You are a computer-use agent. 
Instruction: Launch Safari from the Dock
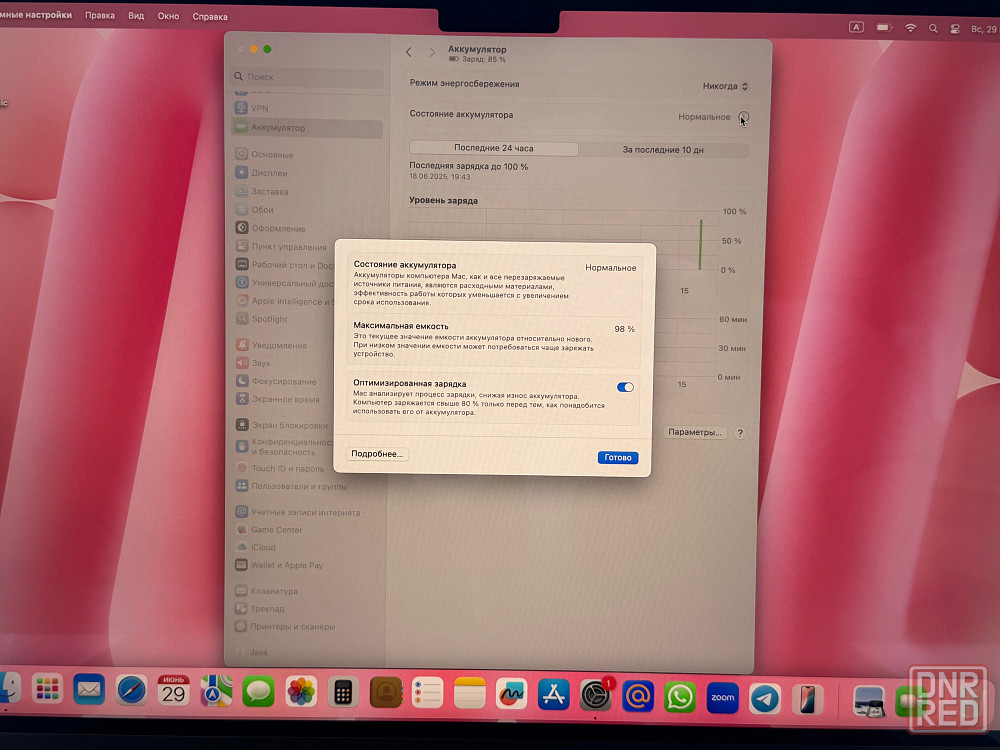pyautogui.click(x=131, y=690)
